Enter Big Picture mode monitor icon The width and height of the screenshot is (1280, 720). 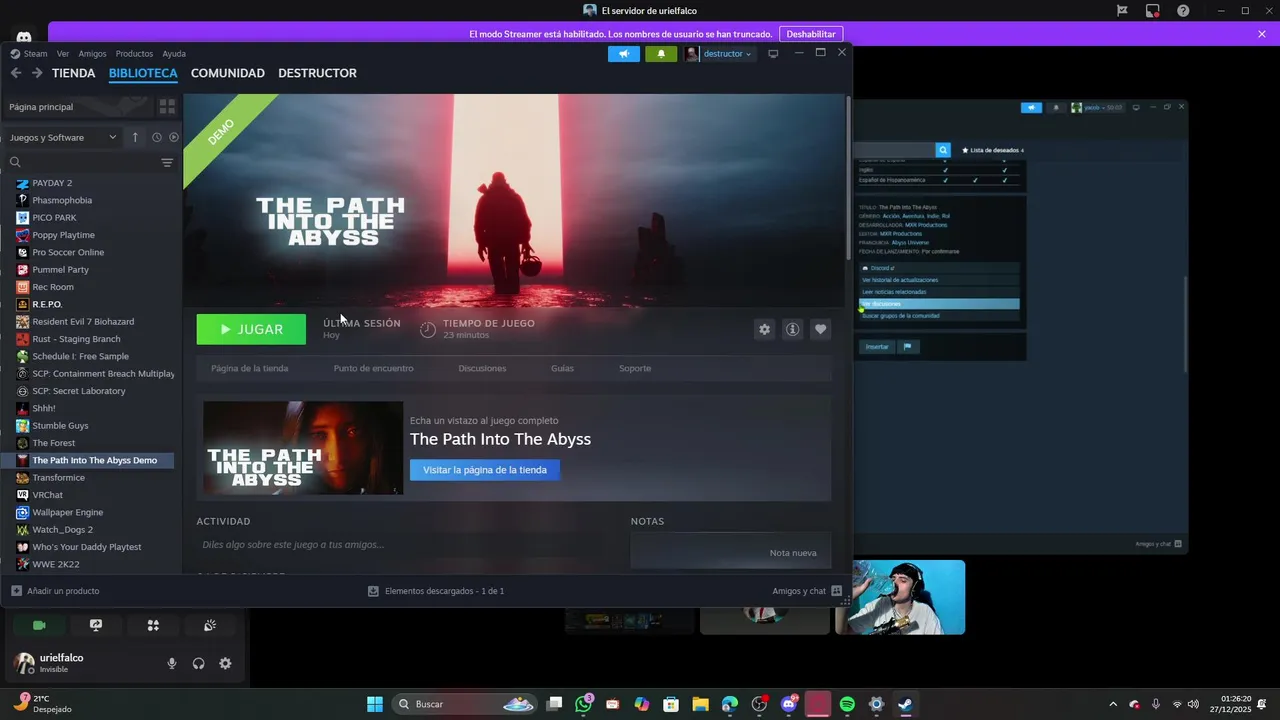(x=773, y=54)
